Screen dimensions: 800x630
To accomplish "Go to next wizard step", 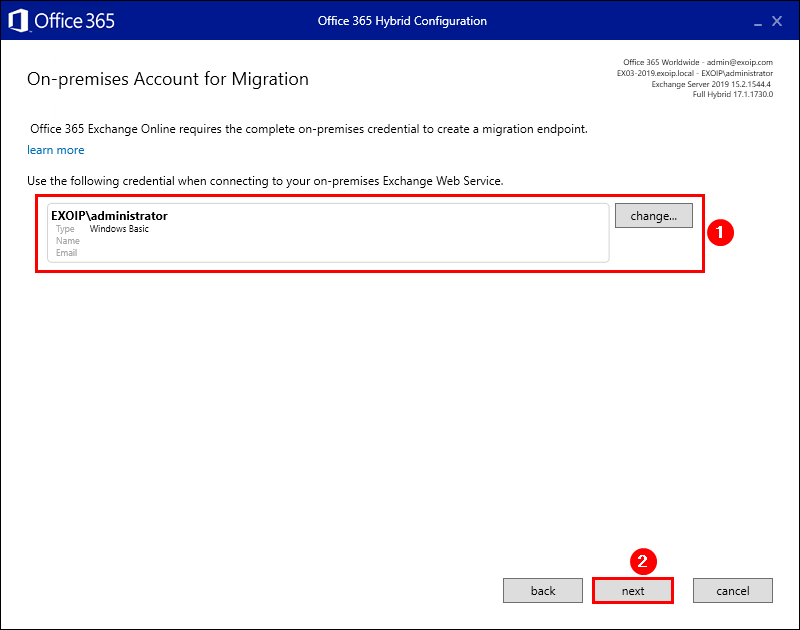I will [x=633, y=591].
